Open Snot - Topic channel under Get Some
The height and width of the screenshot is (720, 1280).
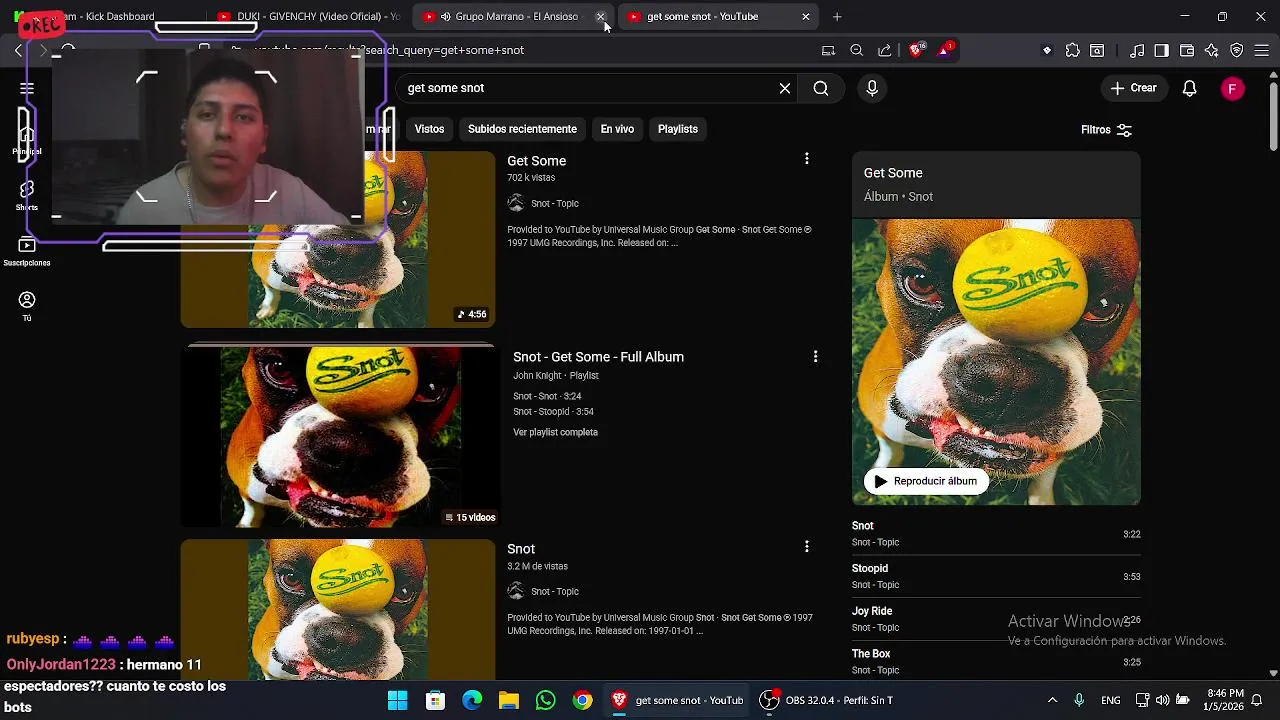click(x=555, y=204)
